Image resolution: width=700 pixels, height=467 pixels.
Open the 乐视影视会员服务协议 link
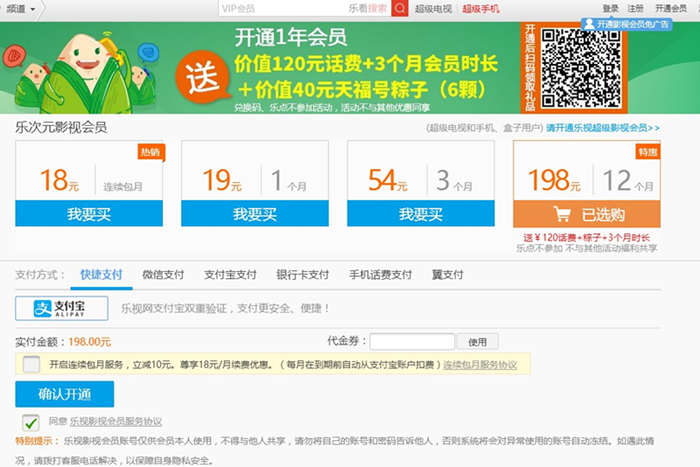tap(116, 421)
